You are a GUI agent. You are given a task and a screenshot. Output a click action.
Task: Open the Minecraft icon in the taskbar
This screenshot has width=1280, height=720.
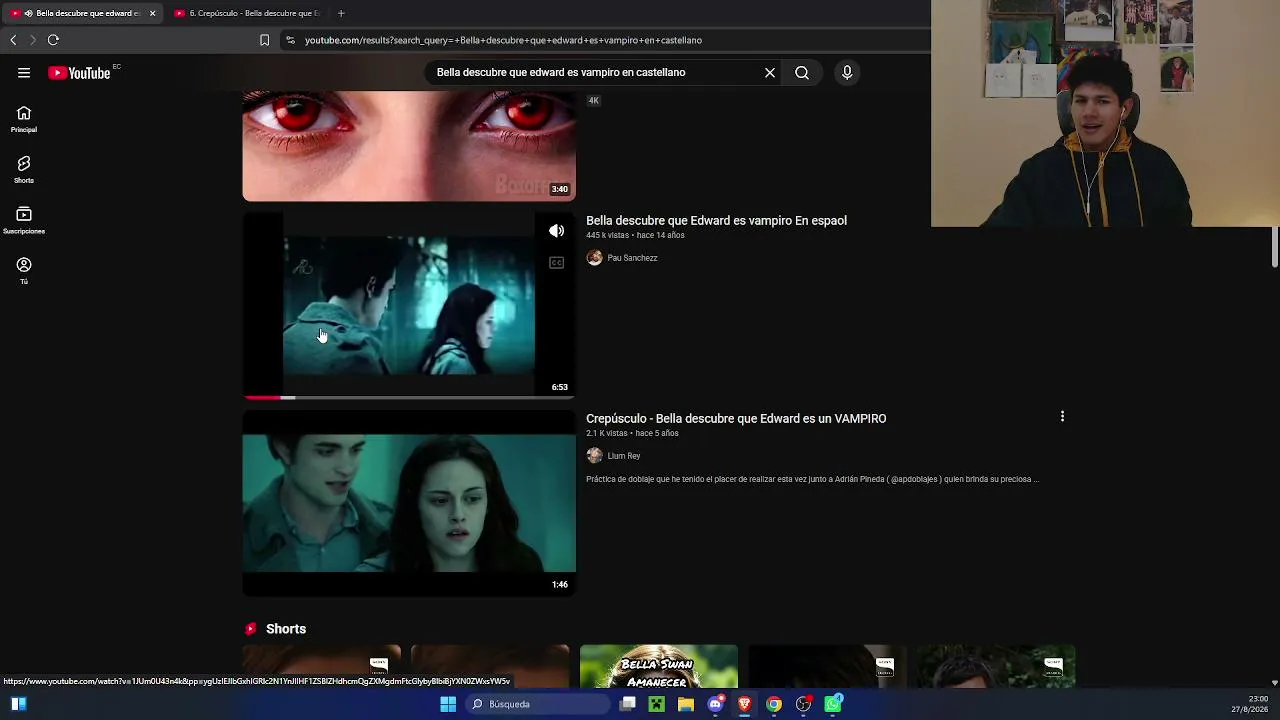point(657,704)
